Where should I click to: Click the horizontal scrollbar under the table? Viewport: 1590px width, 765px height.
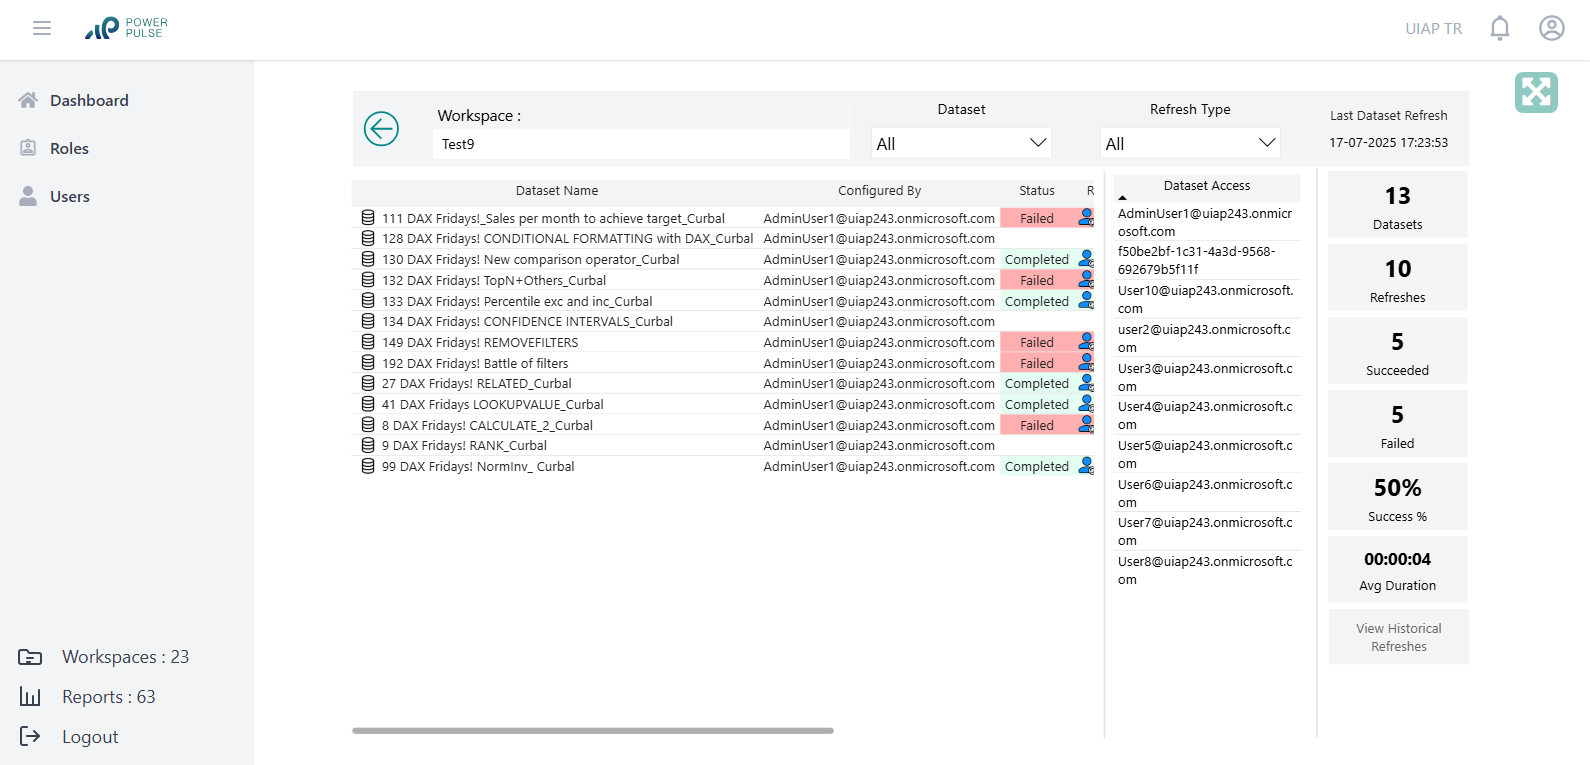click(593, 731)
